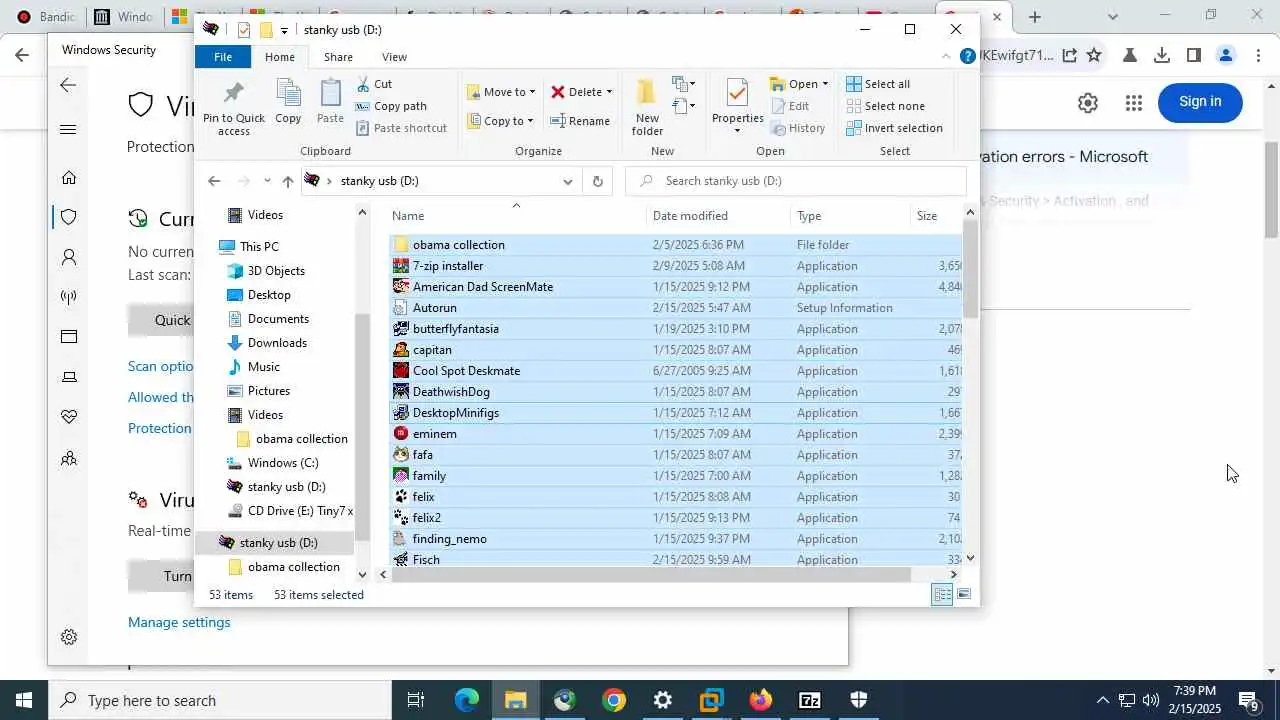This screenshot has height=720, width=1280.
Task: Click the Cut scissors button
Action: point(373,84)
